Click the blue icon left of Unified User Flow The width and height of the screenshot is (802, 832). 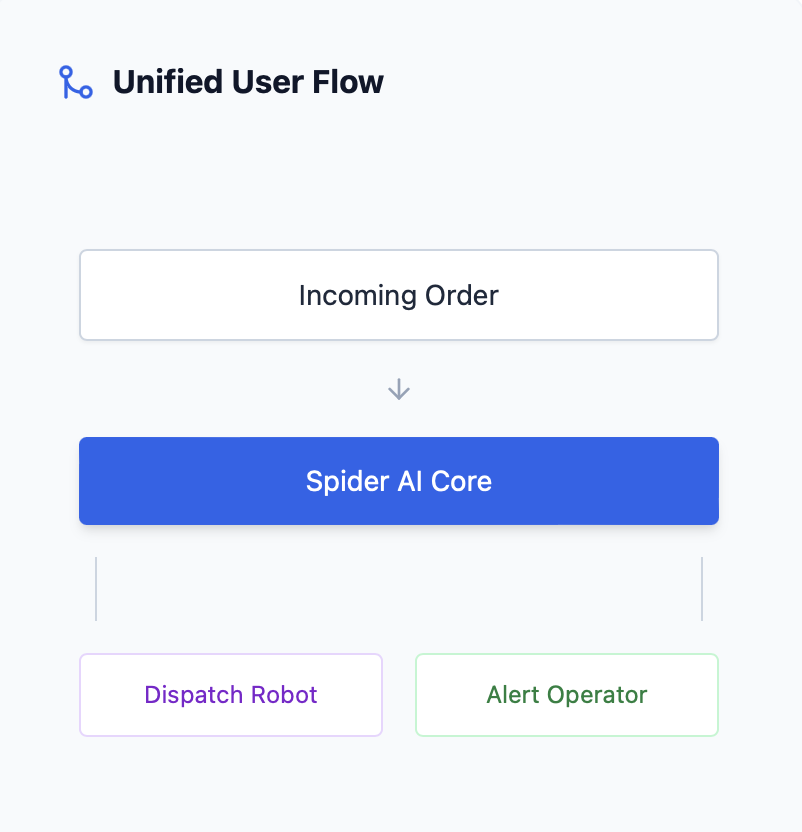(x=76, y=82)
